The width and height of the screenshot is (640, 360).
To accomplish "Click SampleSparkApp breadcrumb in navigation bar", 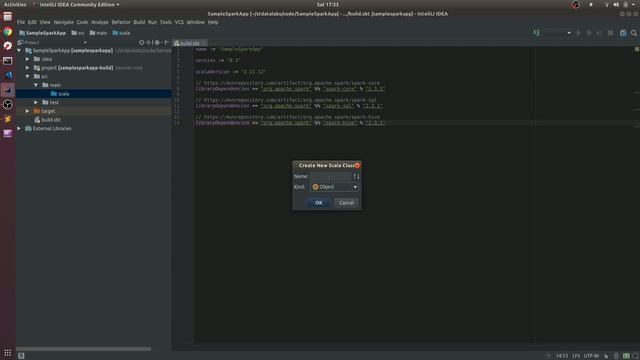I will click(42, 33).
